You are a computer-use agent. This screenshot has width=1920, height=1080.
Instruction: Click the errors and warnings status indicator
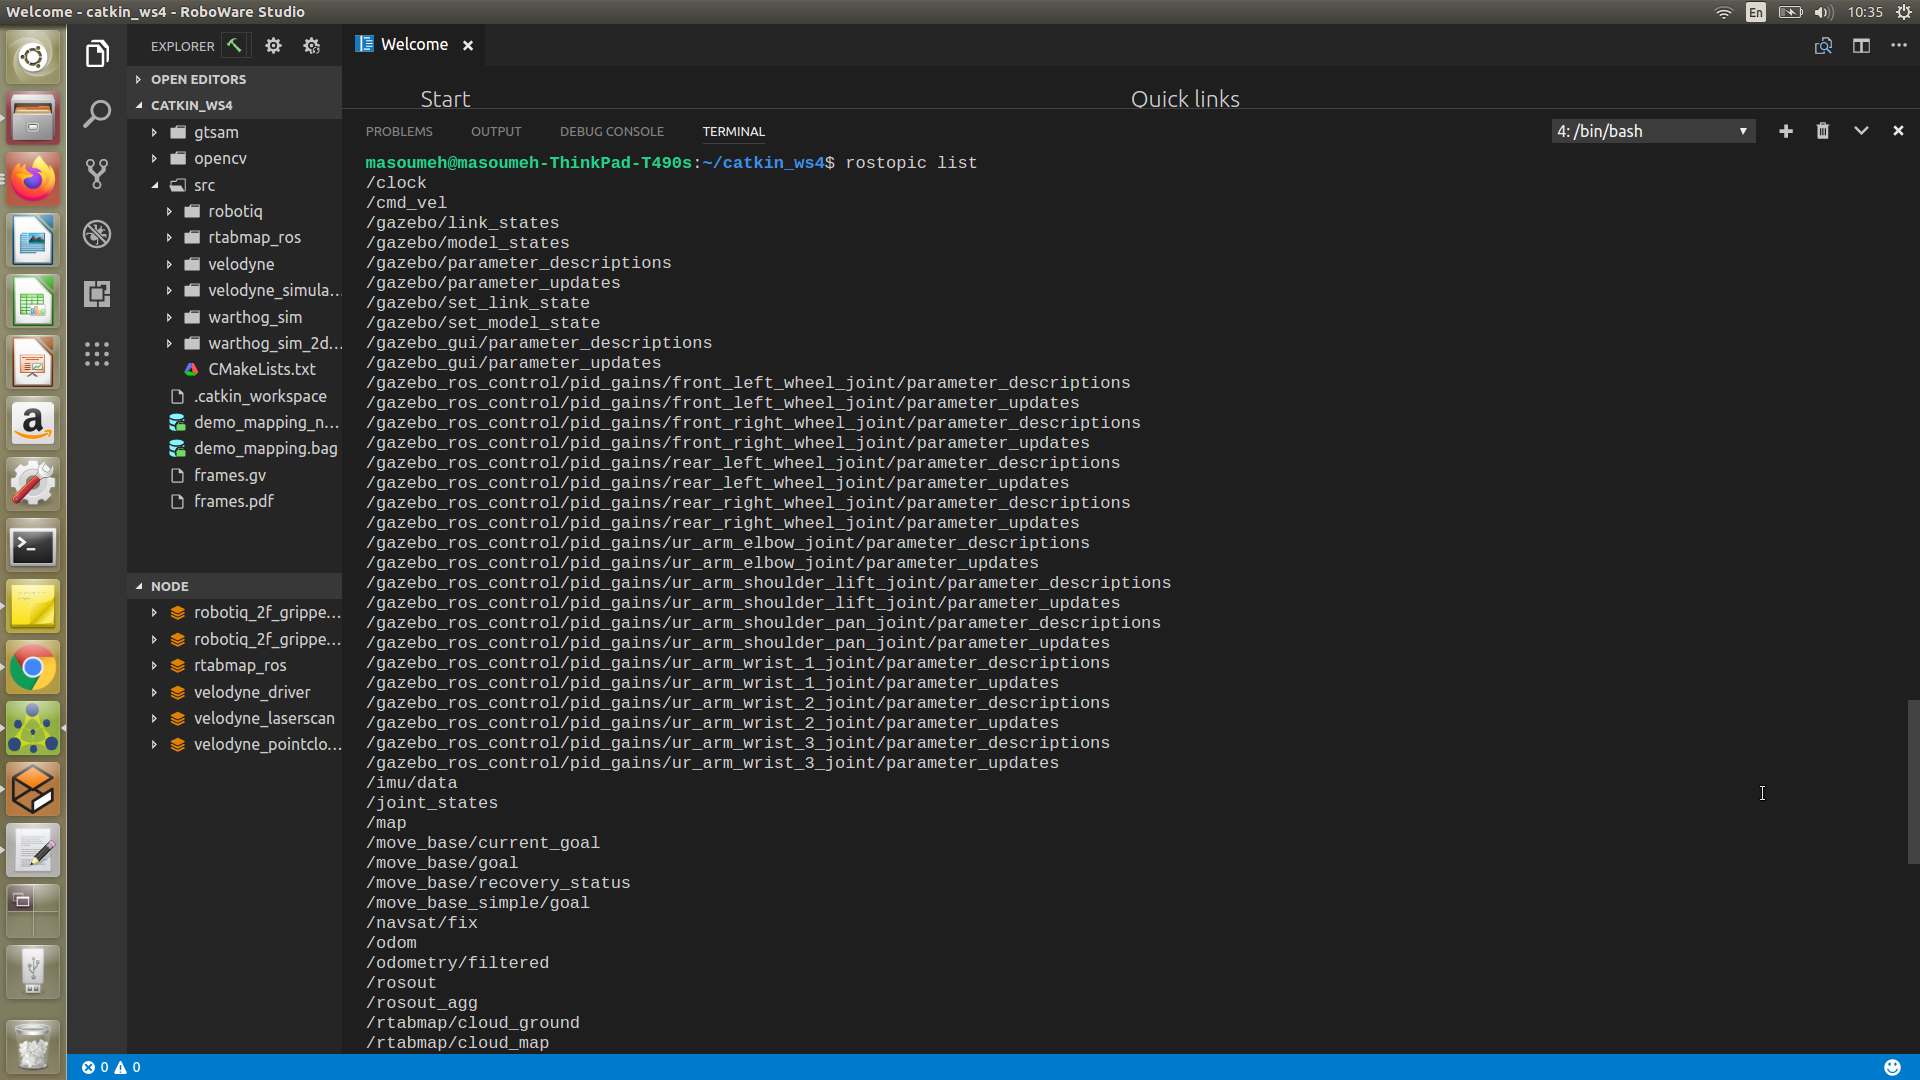point(111,1067)
